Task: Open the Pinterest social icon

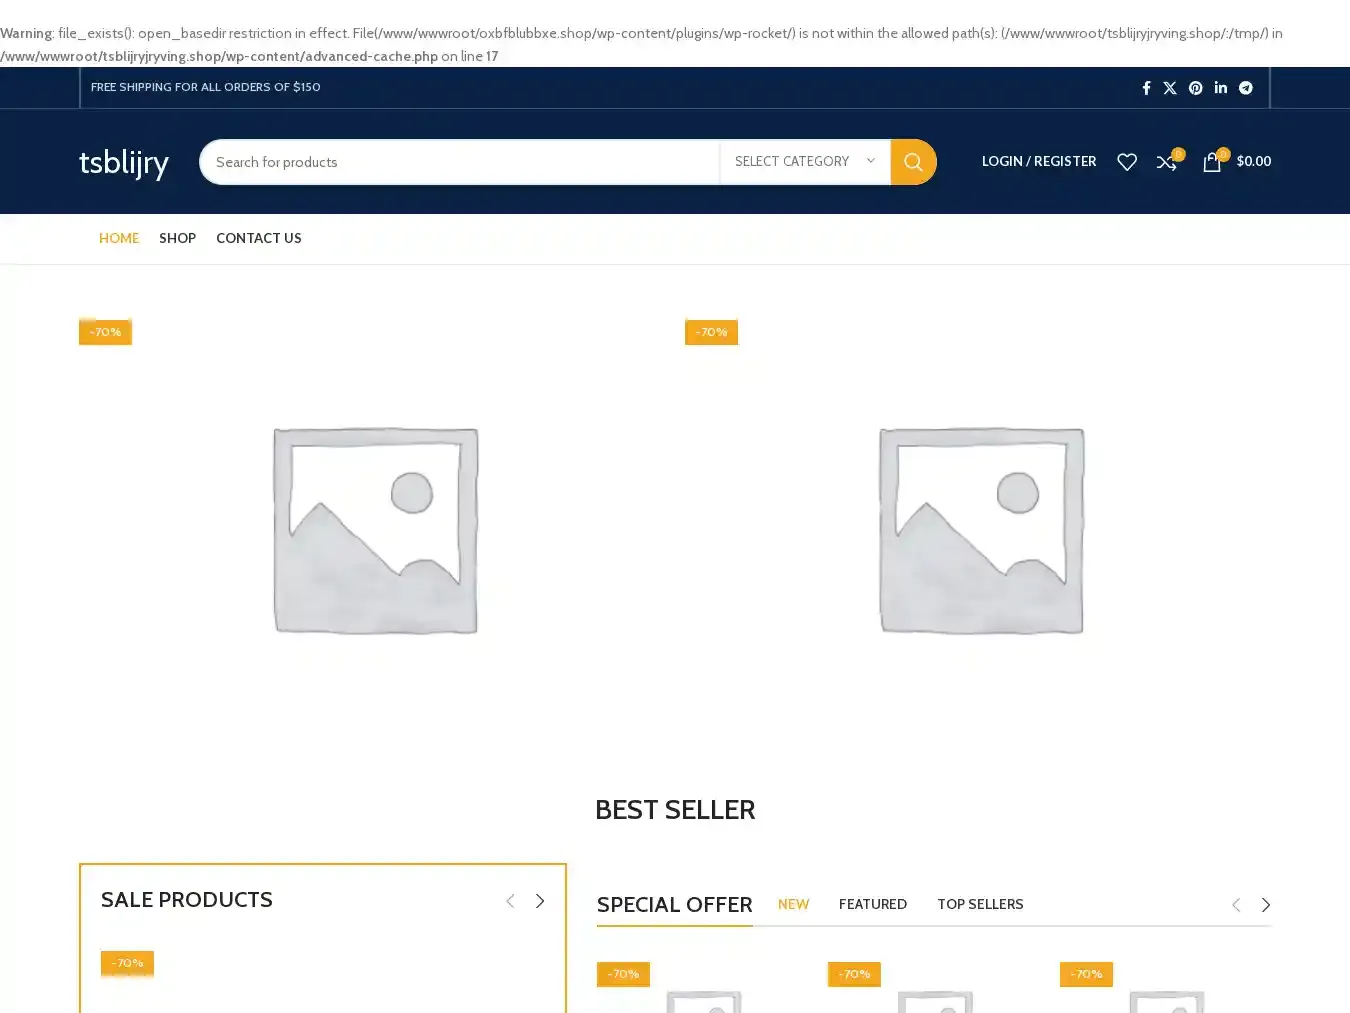Action: [x=1195, y=88]
